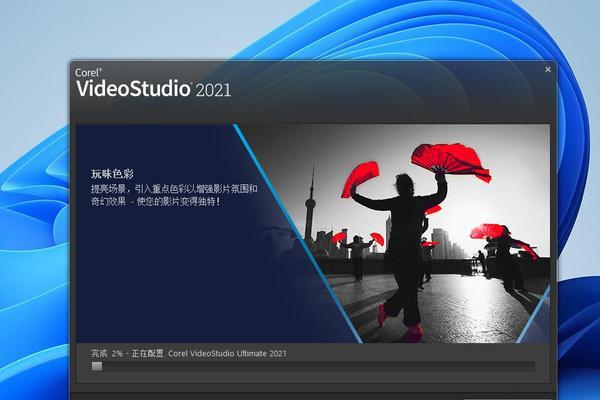The height and width of the screenshot is (400, 600).
Task: Close the VideoStudio 2021 installer window
Action: click(548, 69)
